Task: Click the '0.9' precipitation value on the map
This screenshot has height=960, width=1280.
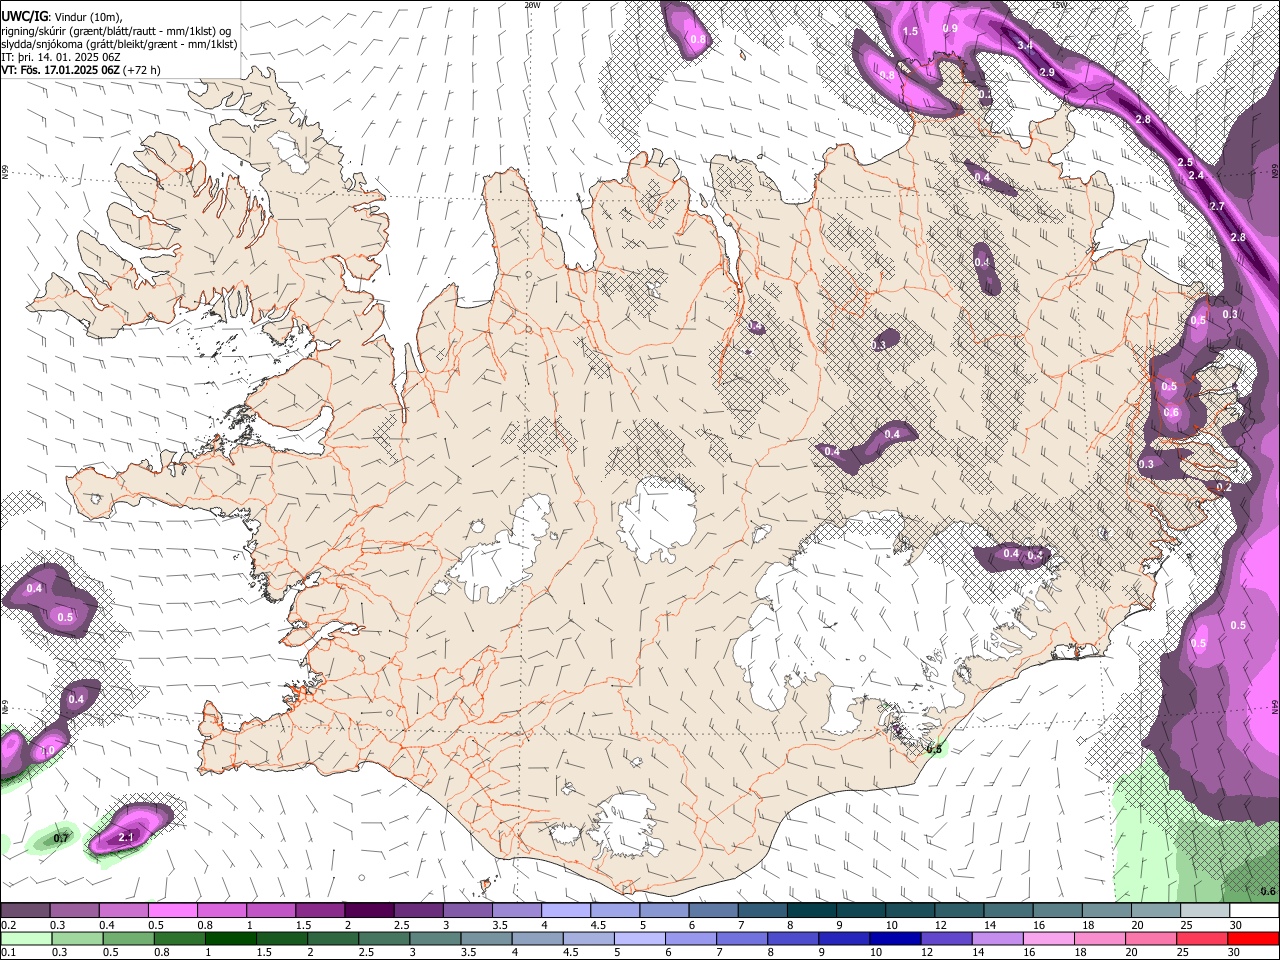Action: (950, 29)
